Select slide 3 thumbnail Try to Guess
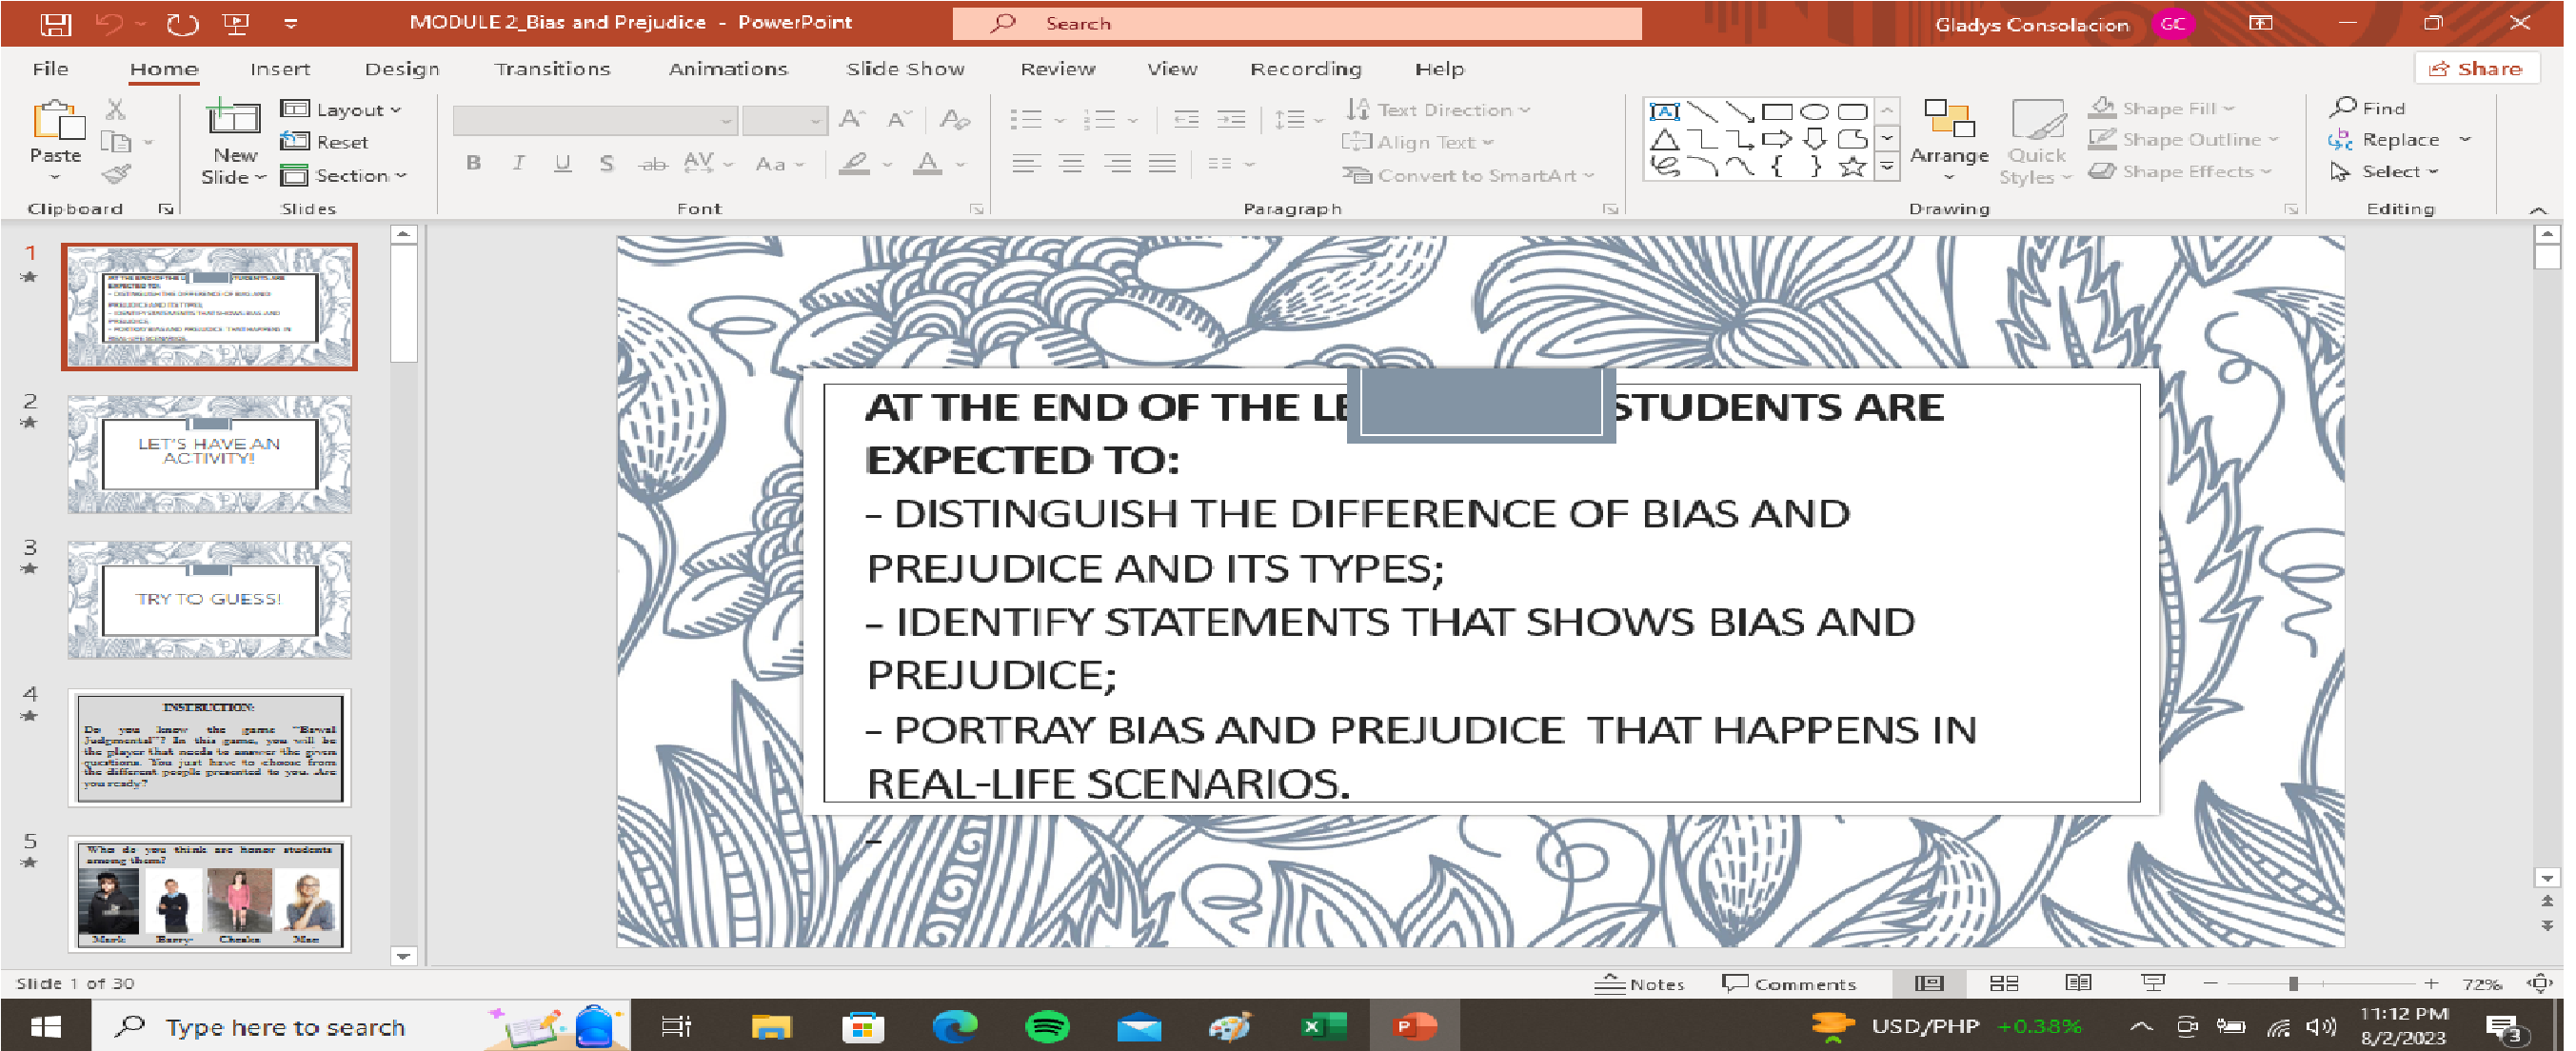Image resolution: width=2576 pixels, height=1051 pixels. [209, 599]
